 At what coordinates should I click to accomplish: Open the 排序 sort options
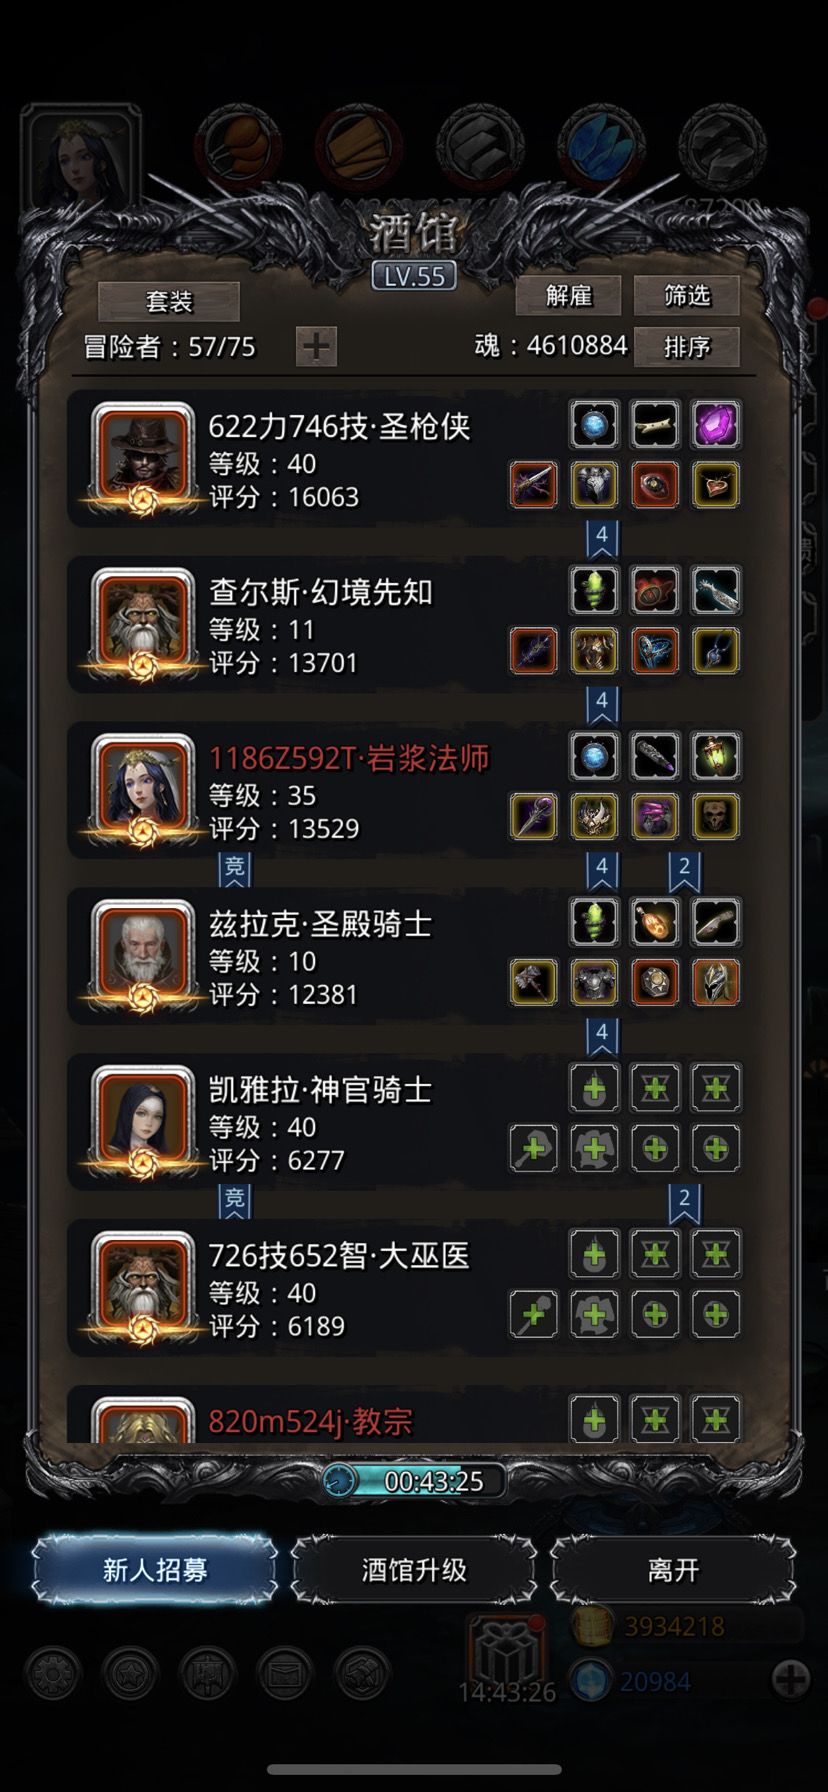(x=687, y=347)
